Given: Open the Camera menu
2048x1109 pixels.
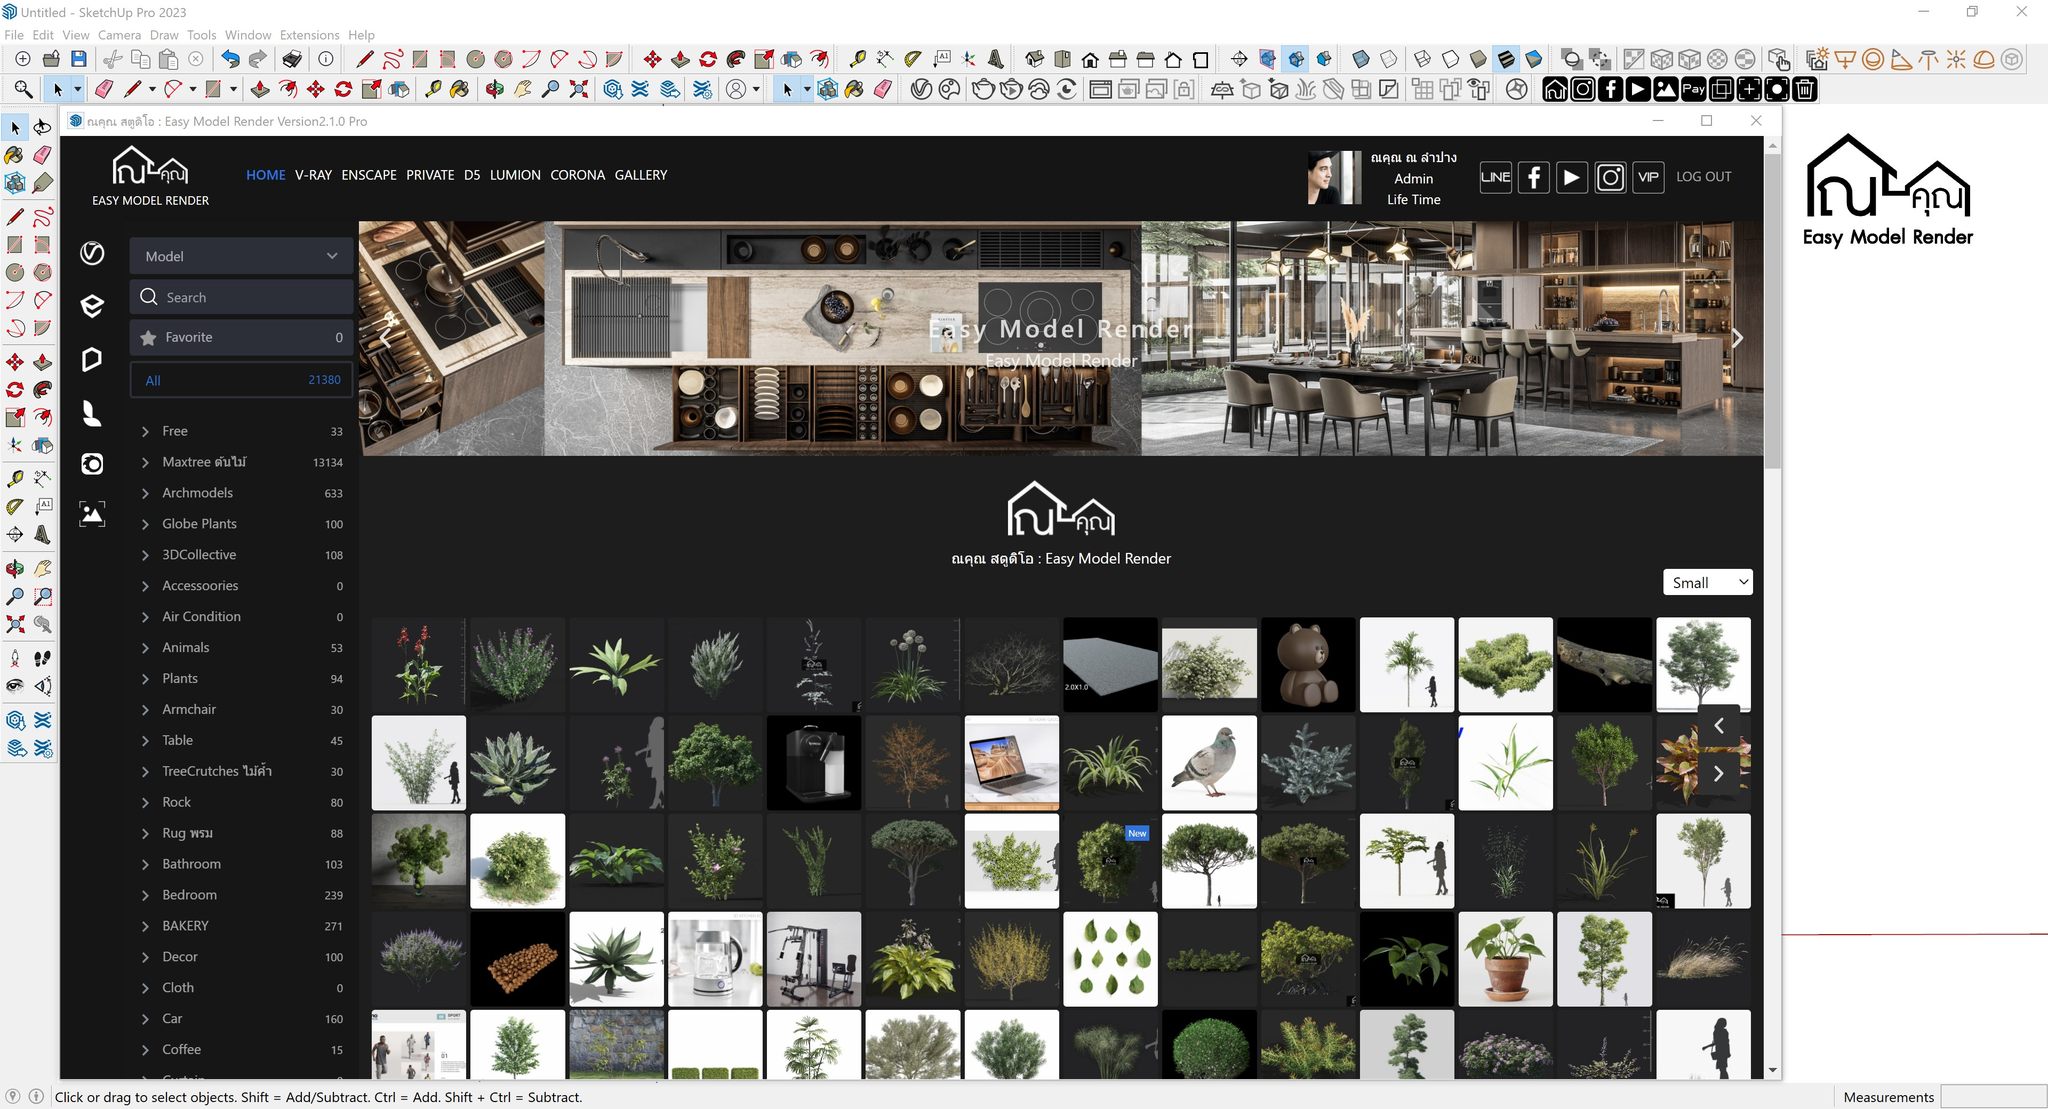Looking at the screenshot, I should tap(119, 35).
